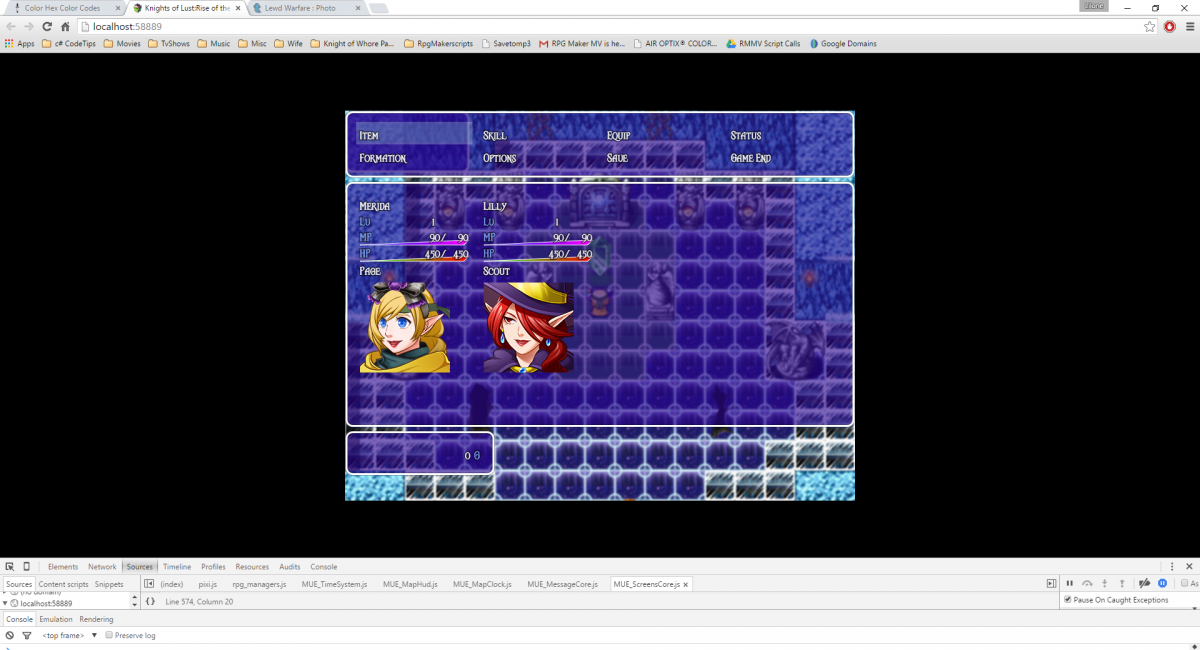Toggle the device mode icon in DevTools
This screenshot has height=650, width=1200.
point(26,566)
